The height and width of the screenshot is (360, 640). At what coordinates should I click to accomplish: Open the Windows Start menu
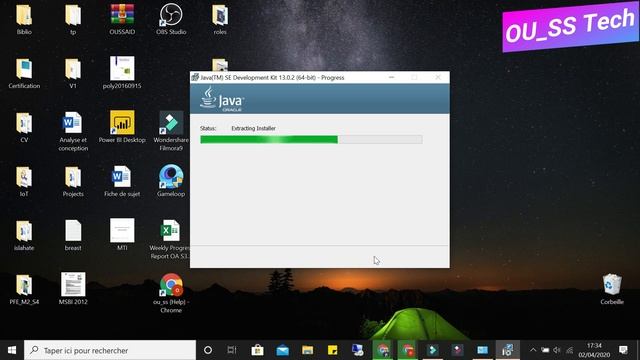(12, 350)
